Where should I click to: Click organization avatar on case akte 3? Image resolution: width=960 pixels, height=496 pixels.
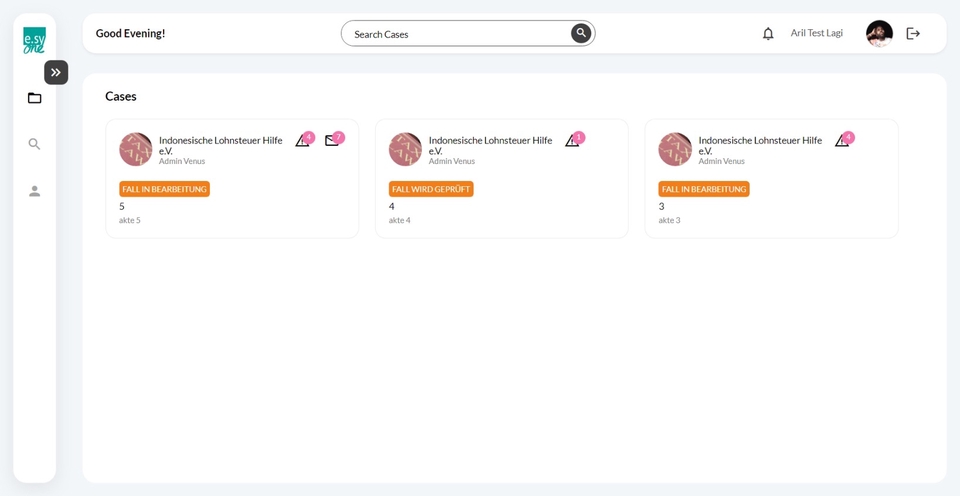pyautogui.click(x=675, y=149)
